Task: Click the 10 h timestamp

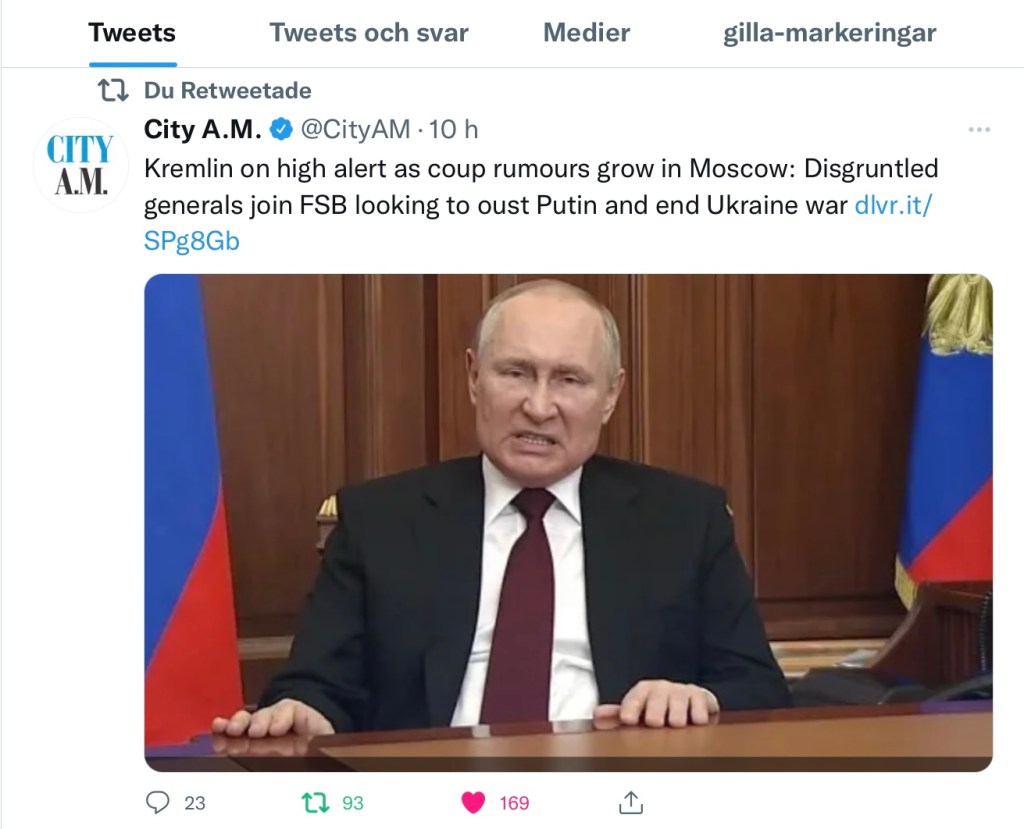Action: (x=454, y=129)
